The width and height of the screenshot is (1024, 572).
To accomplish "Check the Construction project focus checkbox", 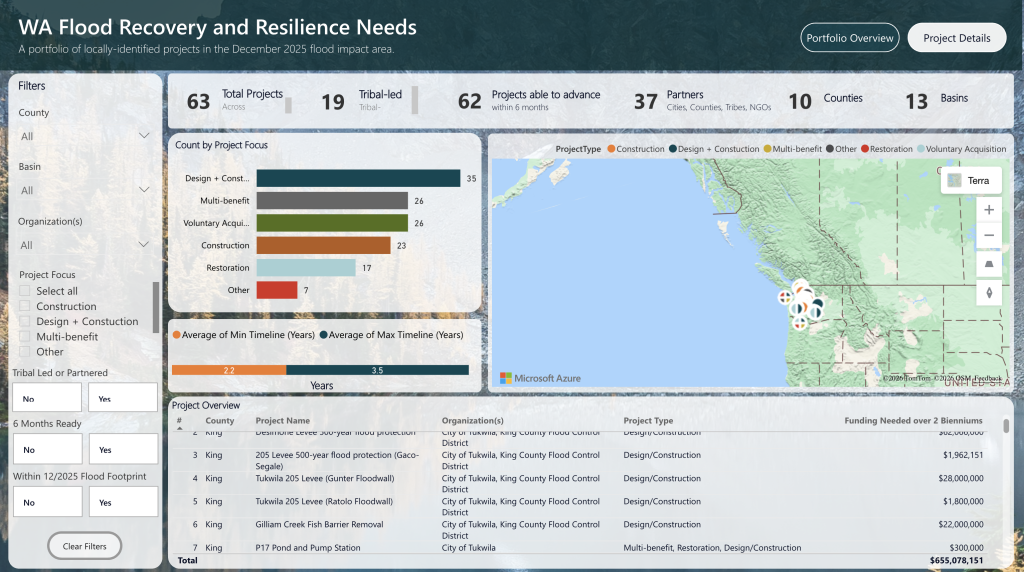I will 26,306.
